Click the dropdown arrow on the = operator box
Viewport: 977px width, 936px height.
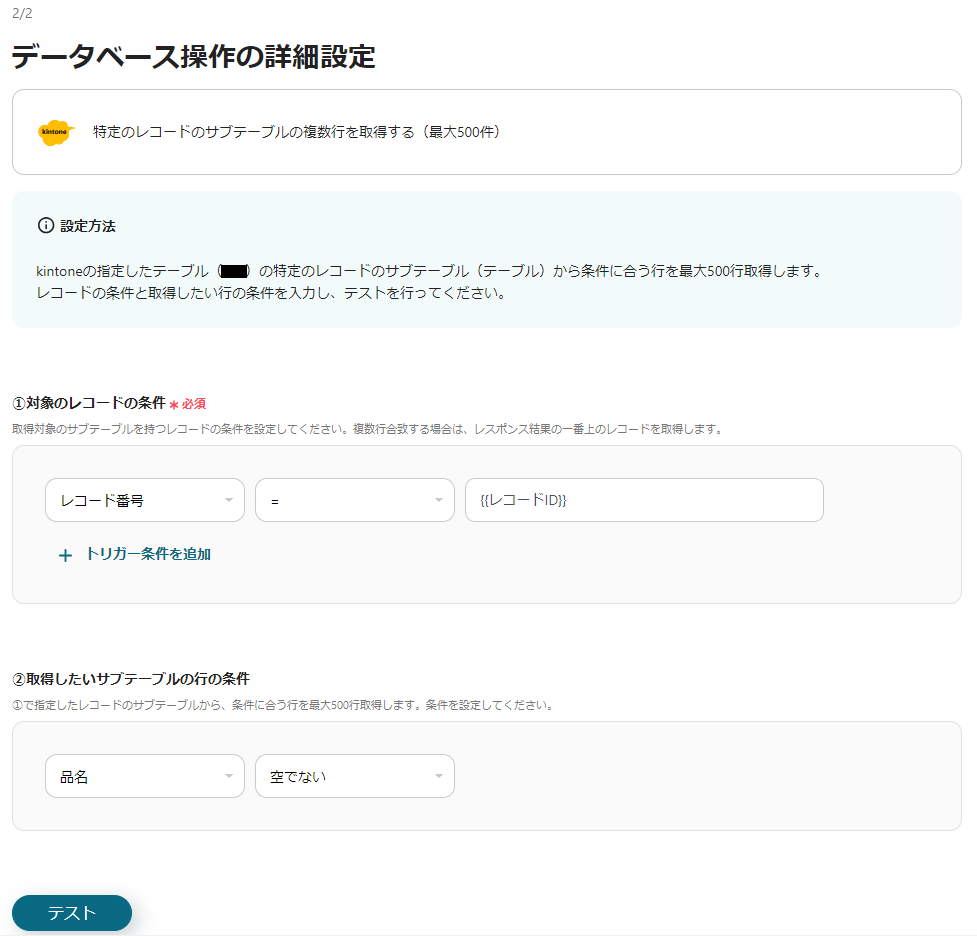tap(438, 500)
